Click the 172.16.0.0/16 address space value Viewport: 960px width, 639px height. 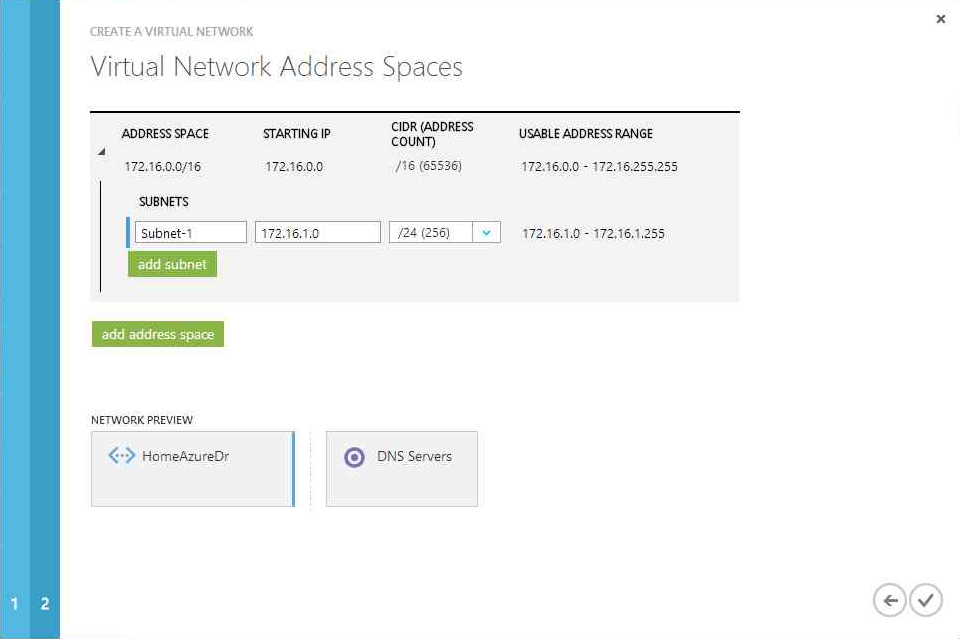pyautogui.click(x=163, y=166)
